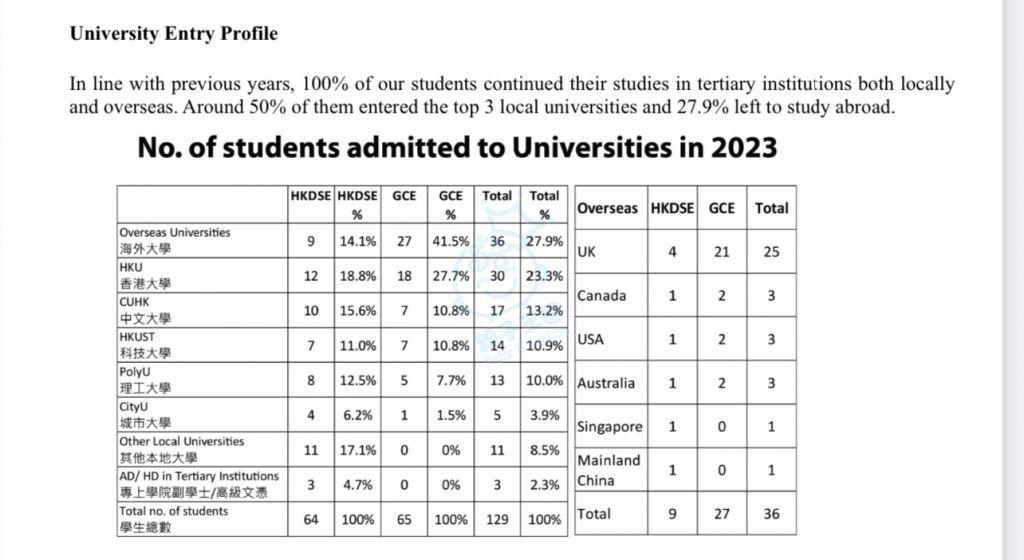Select the 41.5% GCE percentage cell

(451, 241)
